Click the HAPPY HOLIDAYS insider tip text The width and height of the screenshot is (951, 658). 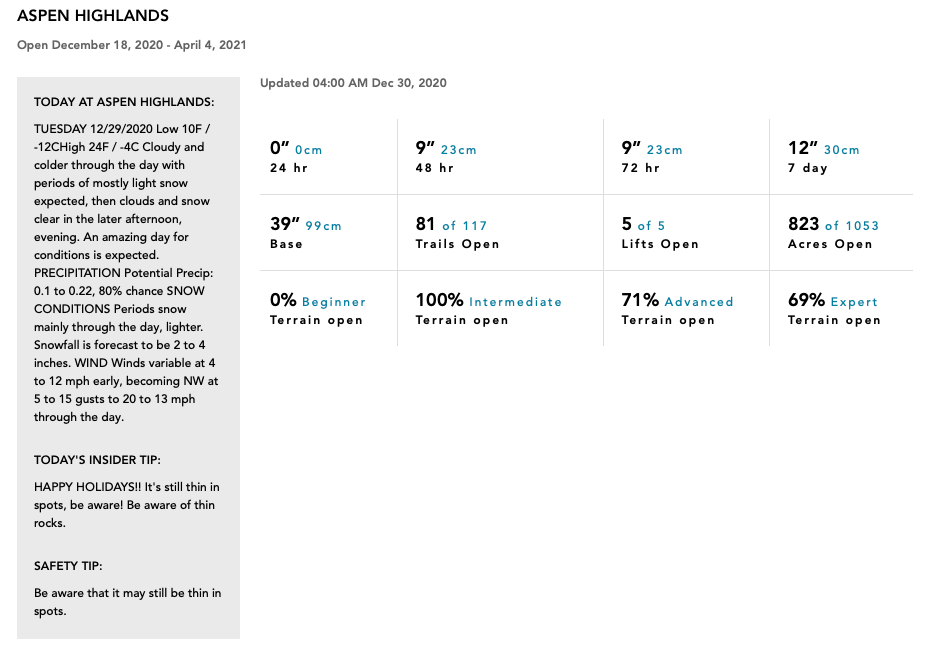pos(127,505)
